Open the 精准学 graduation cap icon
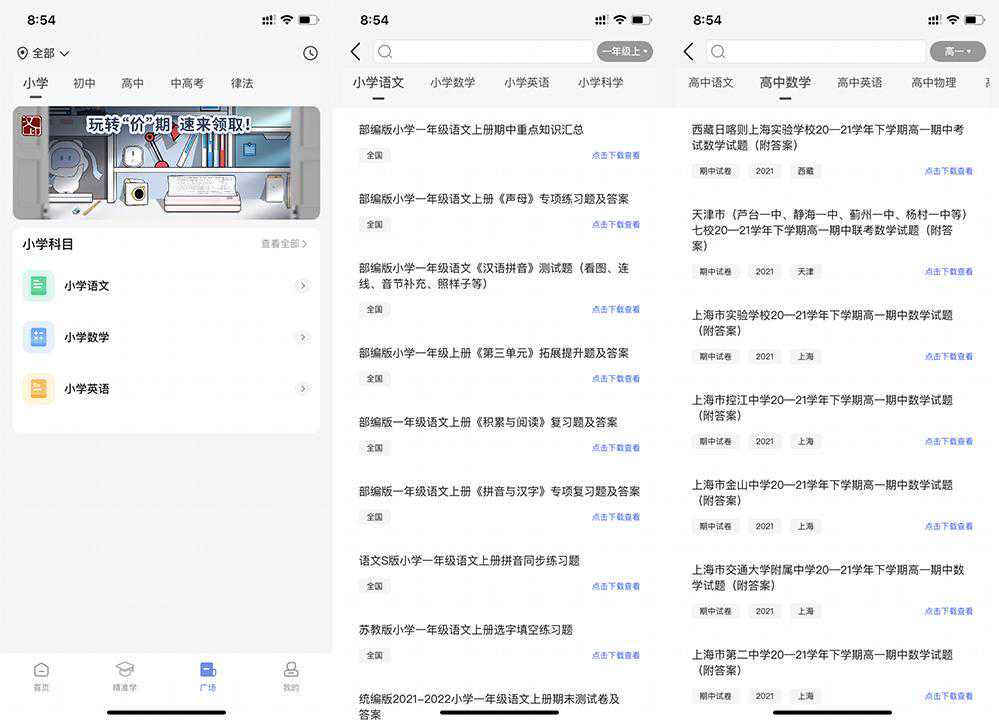This screenshot has width=999, height=721. point(125,670)
